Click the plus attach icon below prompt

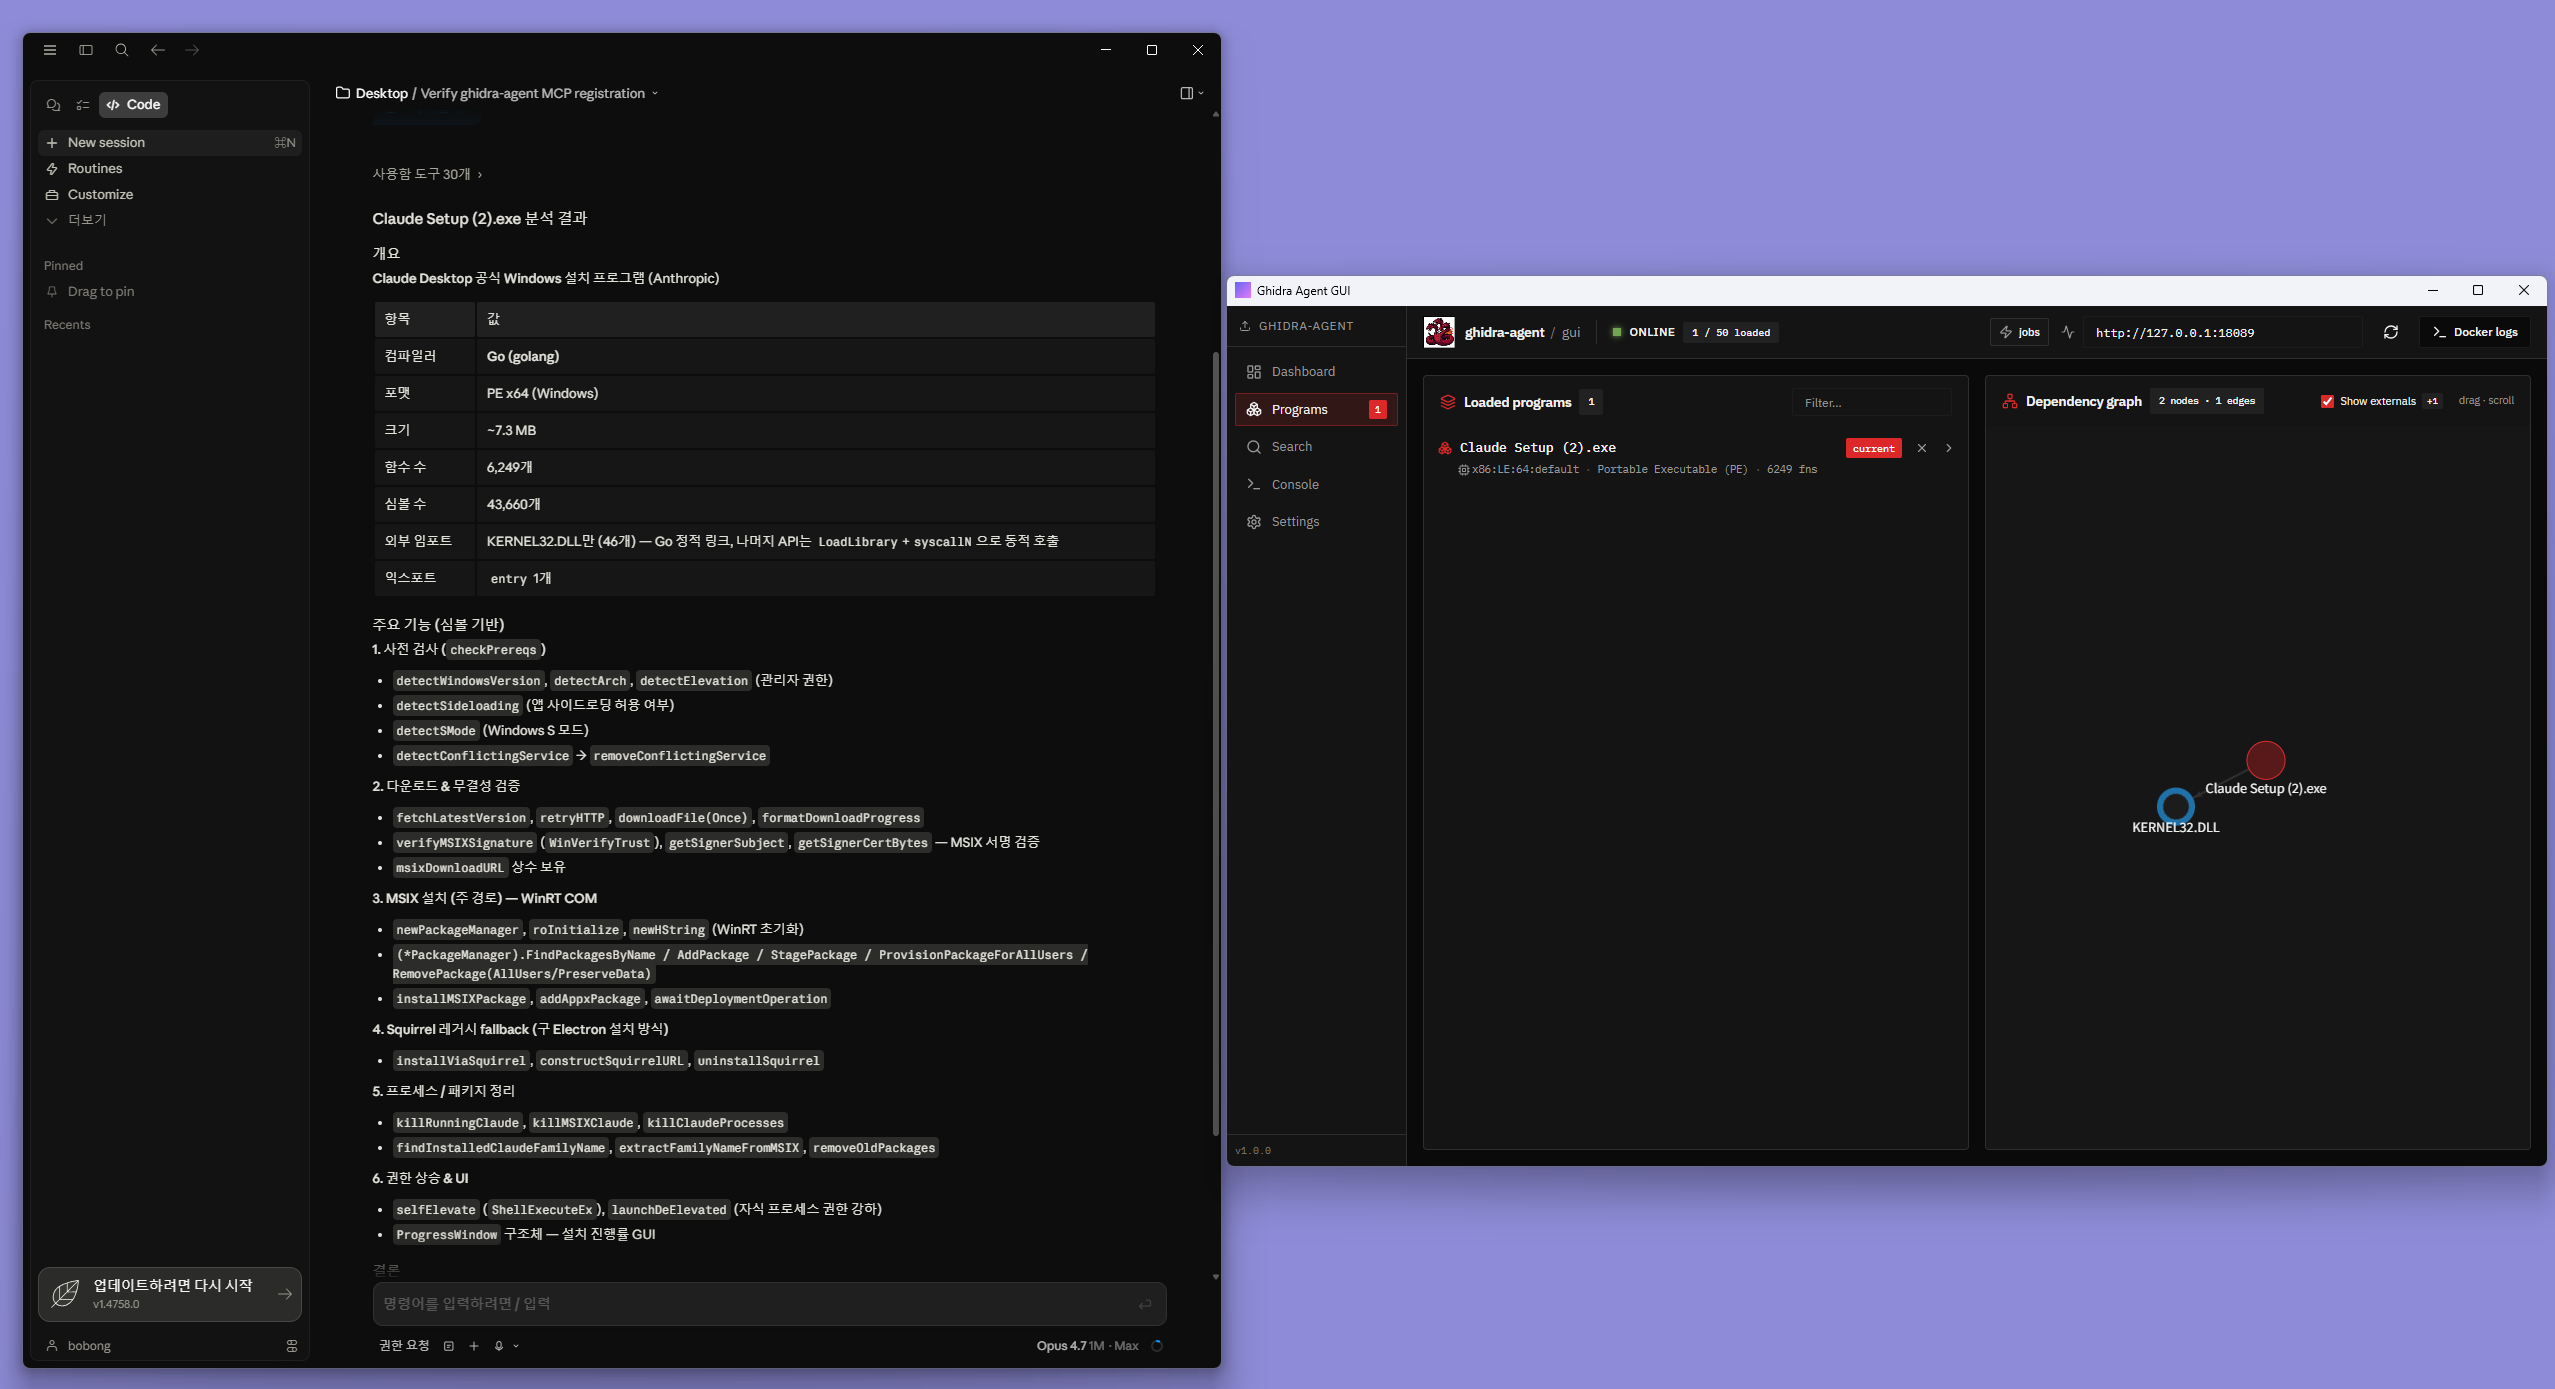click(x=474, y=1346)
